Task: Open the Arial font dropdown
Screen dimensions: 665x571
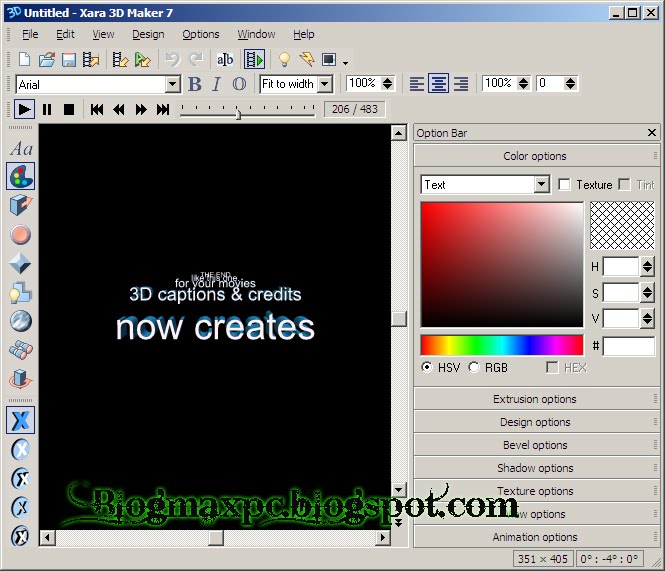Action: click(173, 84)
